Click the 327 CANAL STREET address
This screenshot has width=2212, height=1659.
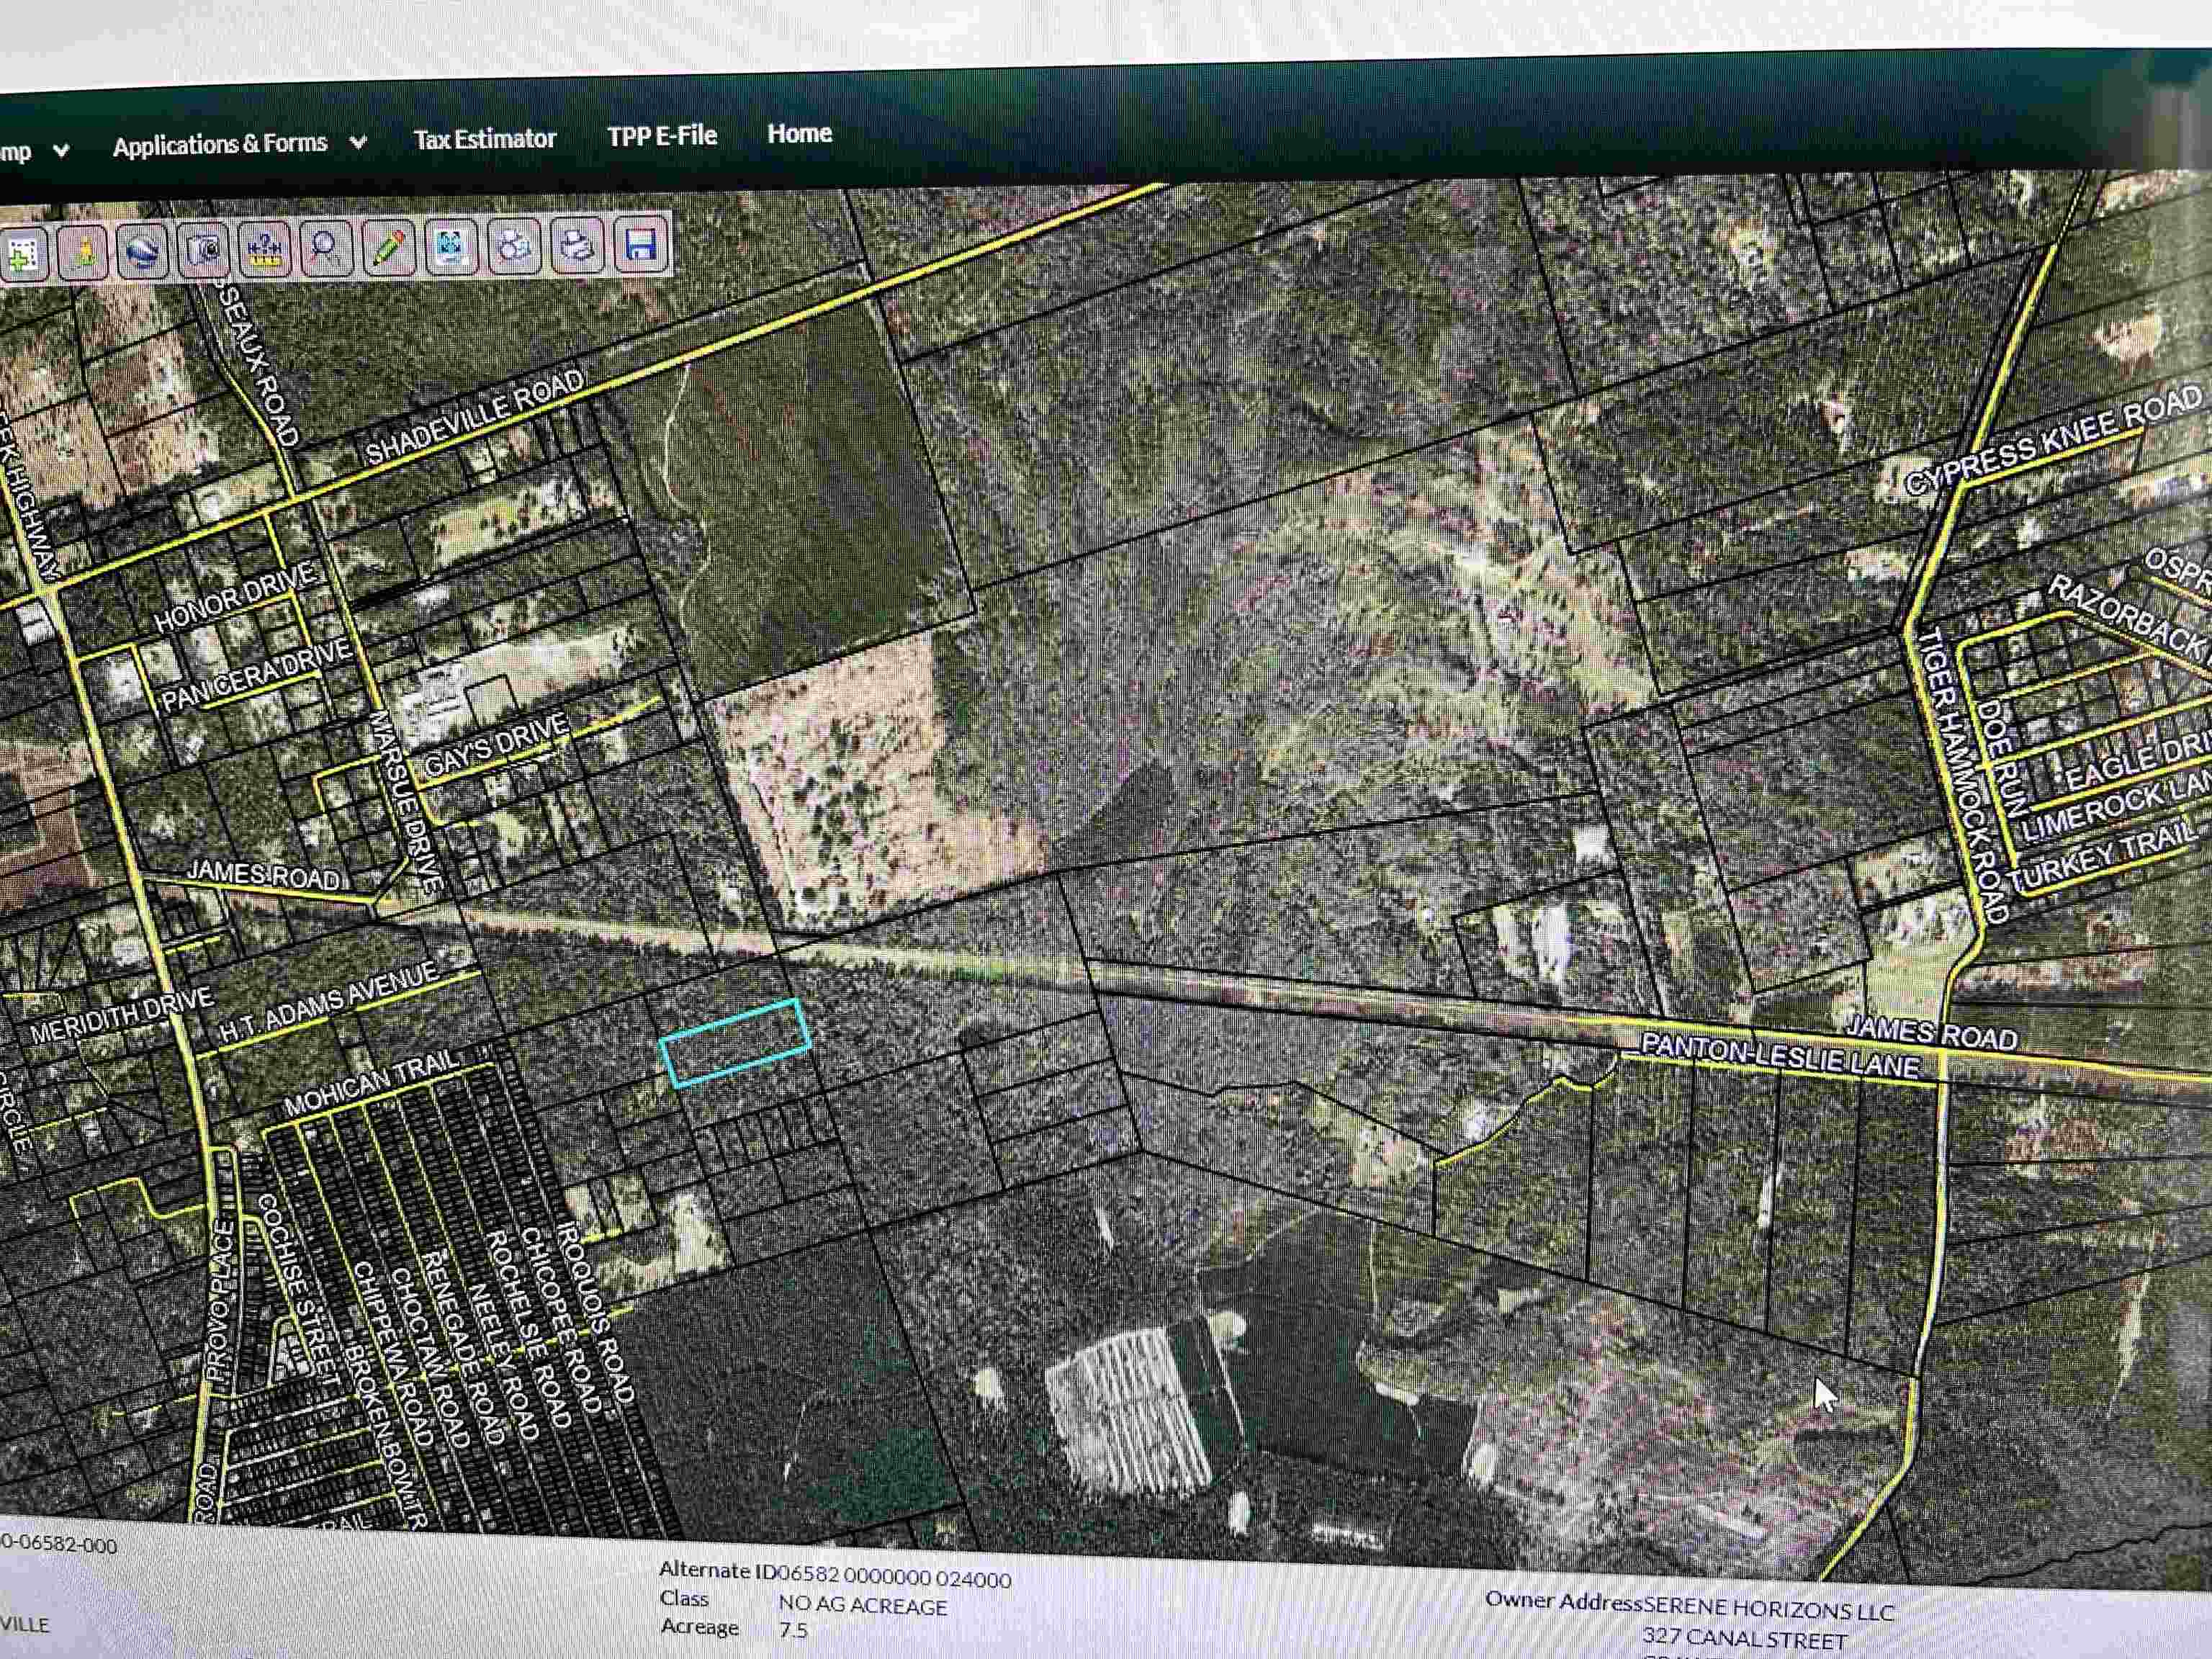[x=1743, y=1638]
